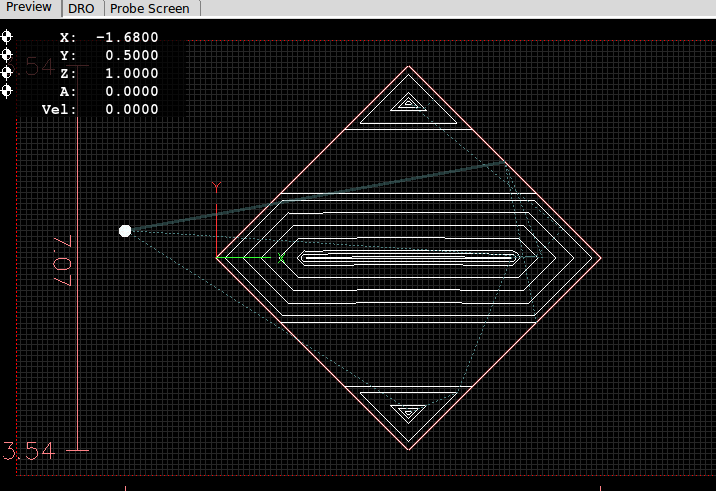716x491 pixels.
Task: Open the Probe Screen tab
Action: 148,8
